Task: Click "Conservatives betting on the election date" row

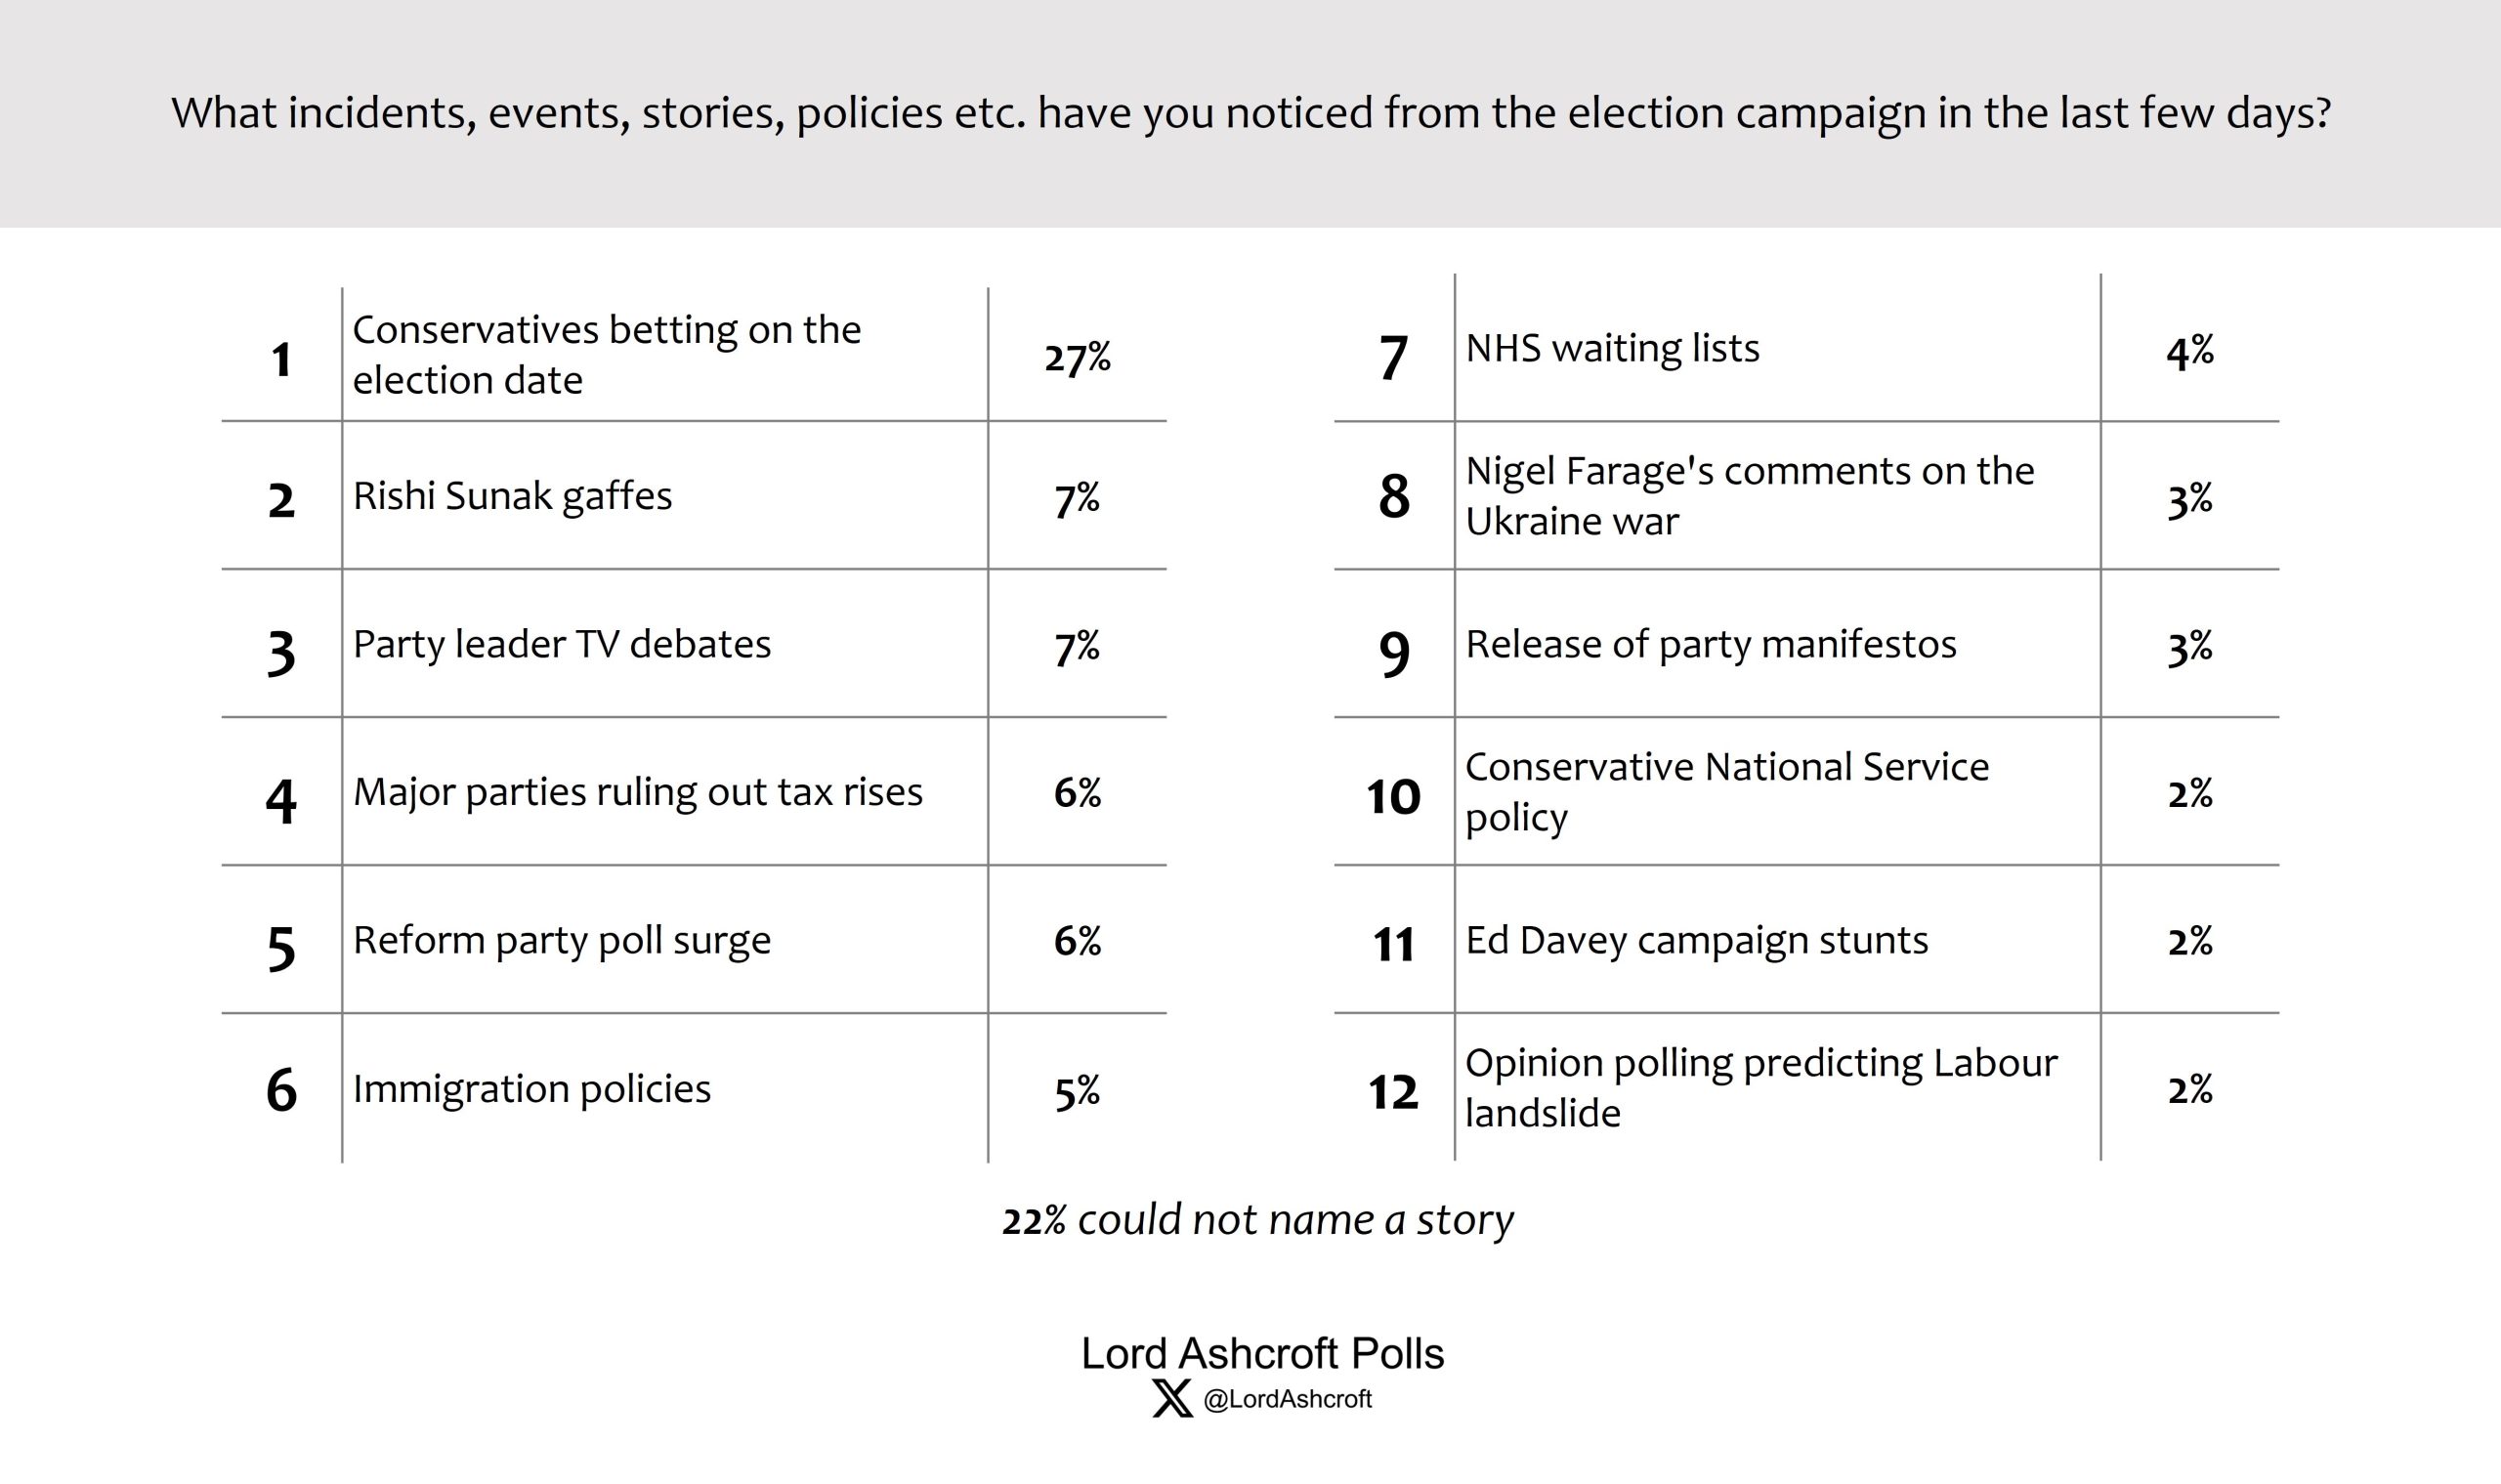Action: pos(606,355)
